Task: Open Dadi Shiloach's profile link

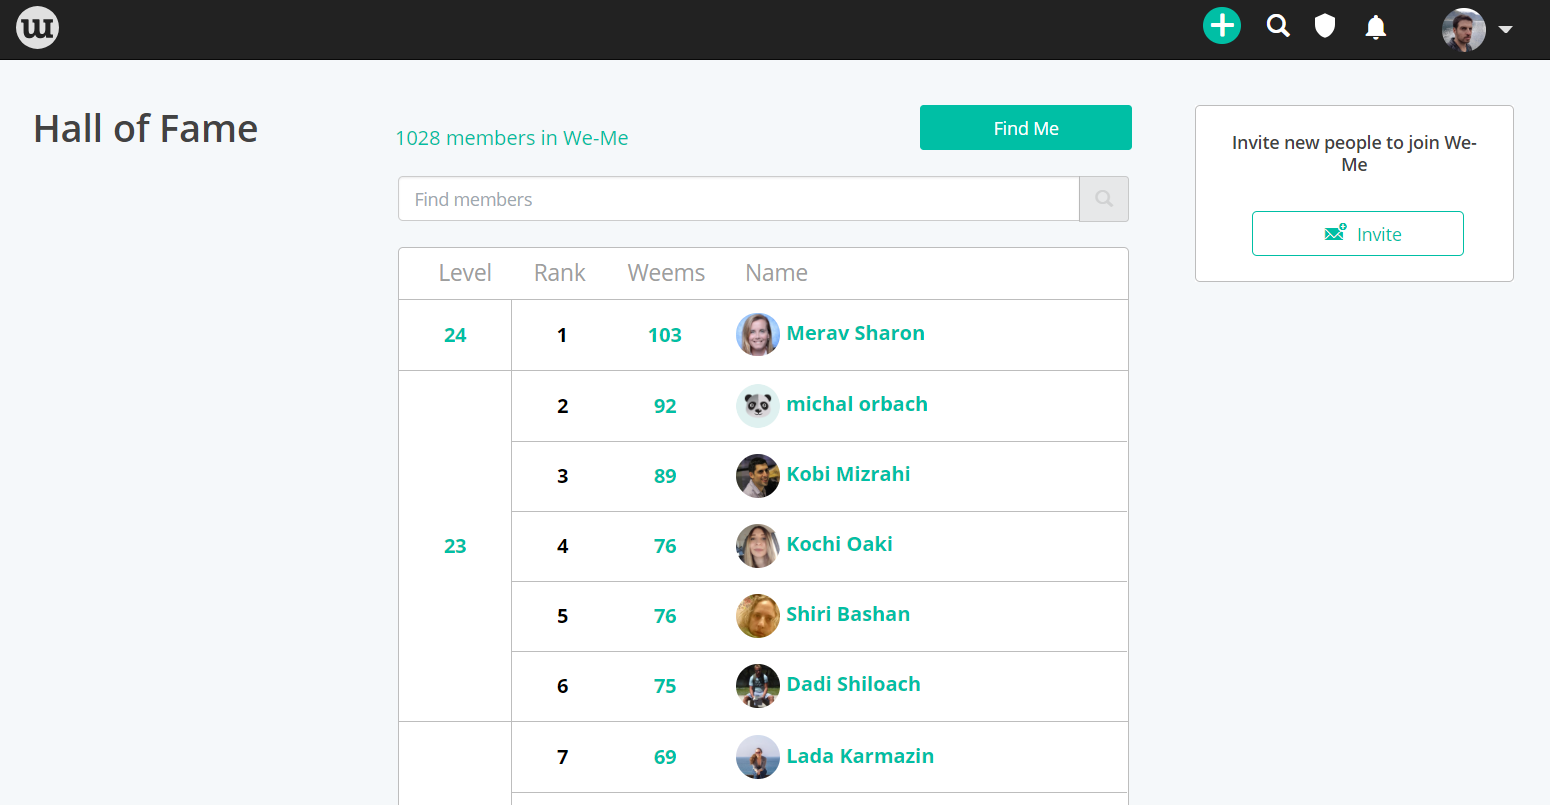Action: click(853, 684)
